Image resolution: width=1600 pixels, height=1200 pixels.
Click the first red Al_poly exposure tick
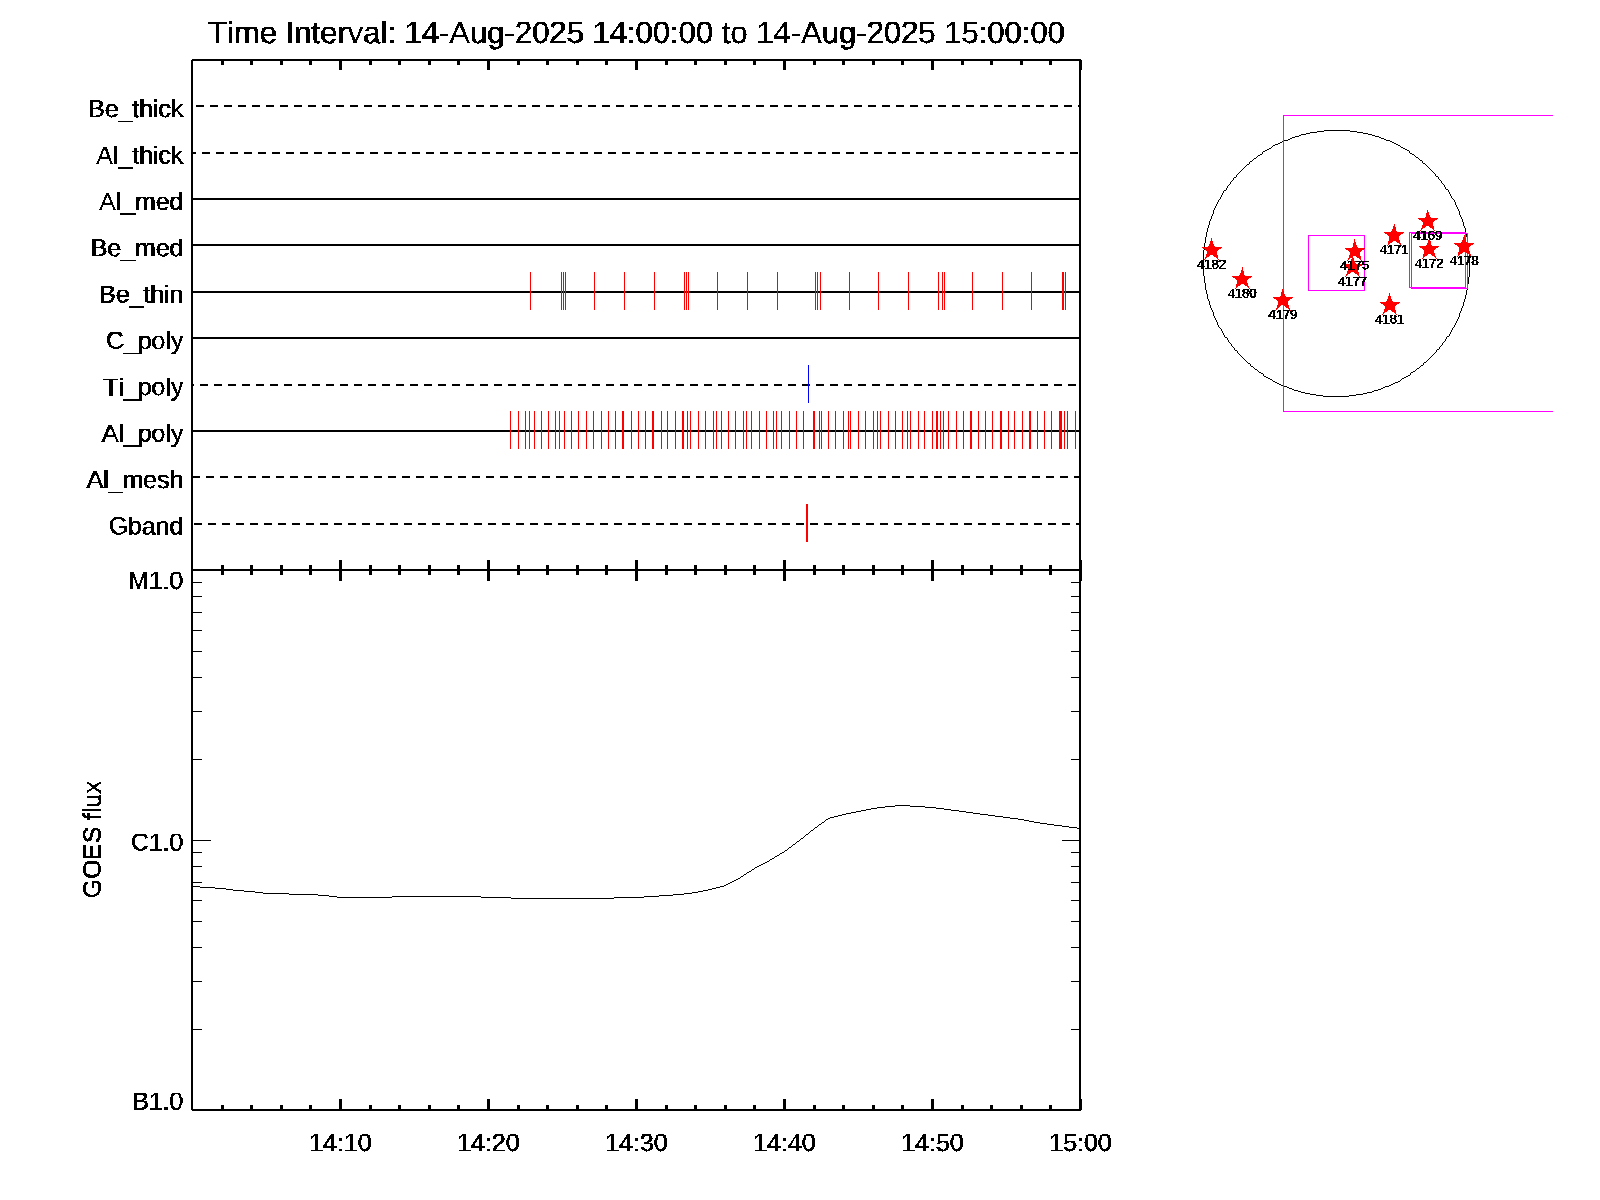click(510, 430)
